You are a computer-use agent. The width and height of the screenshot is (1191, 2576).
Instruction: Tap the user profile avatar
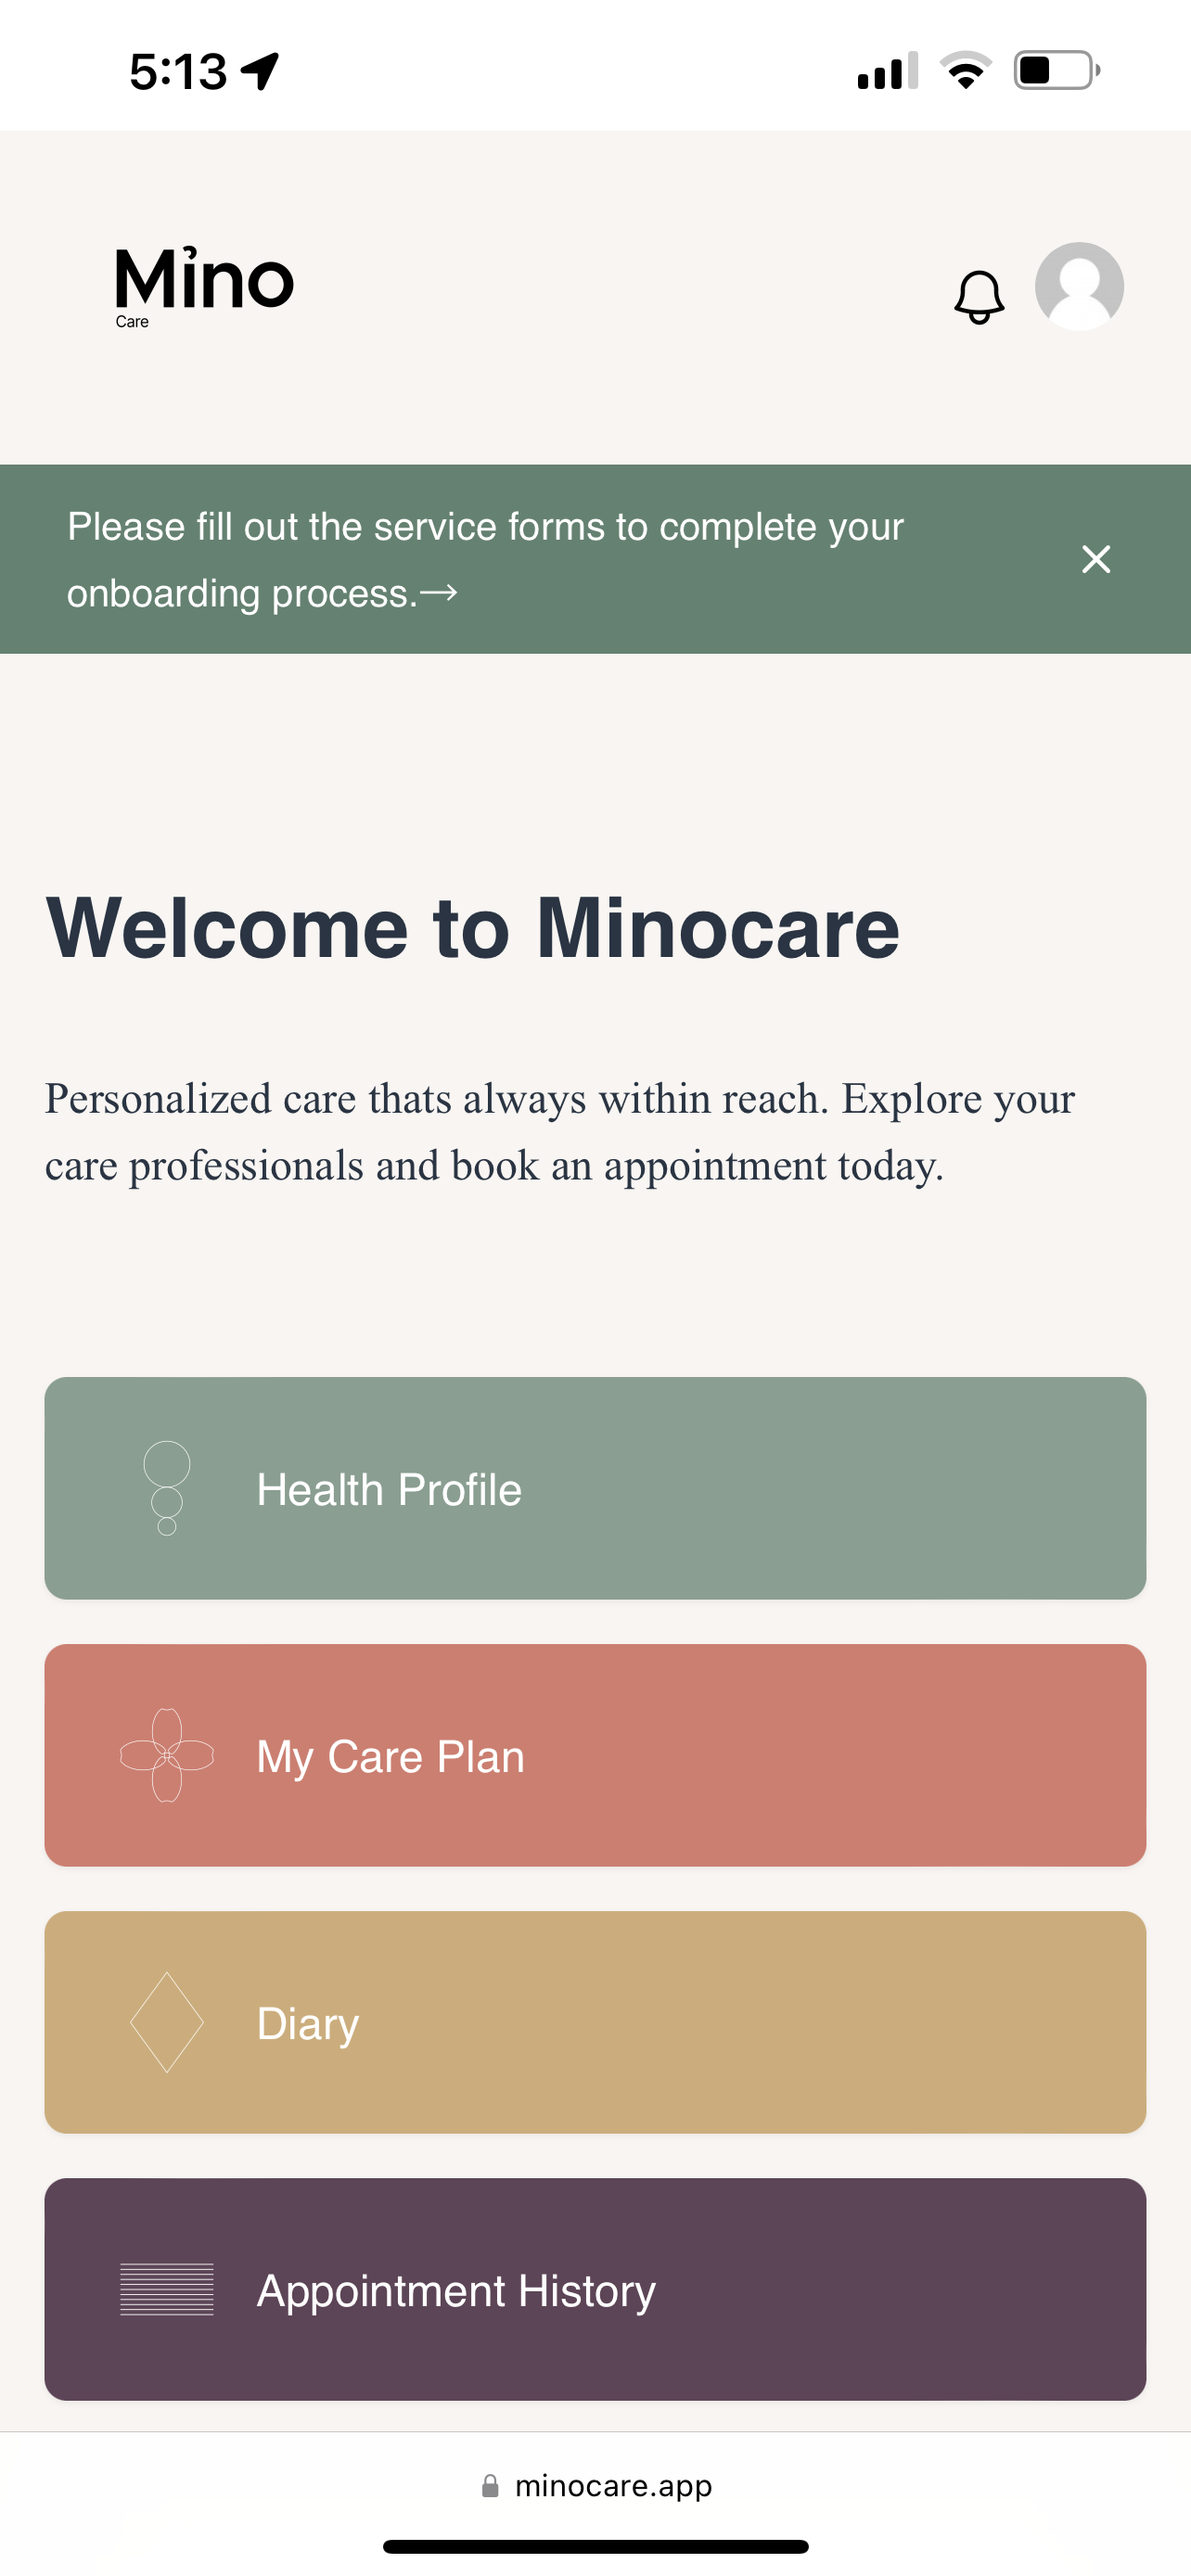point(1078,287)
